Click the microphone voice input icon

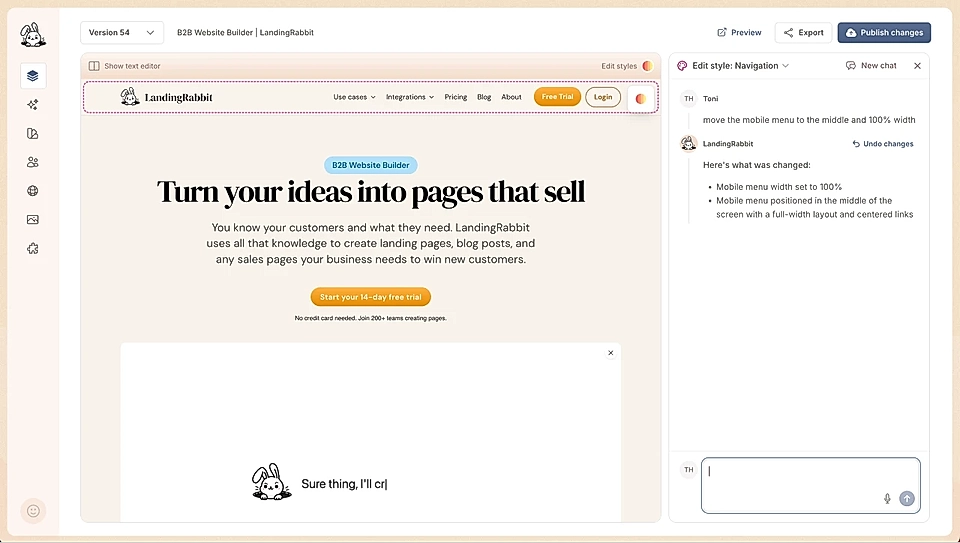[x=887, y=499]
